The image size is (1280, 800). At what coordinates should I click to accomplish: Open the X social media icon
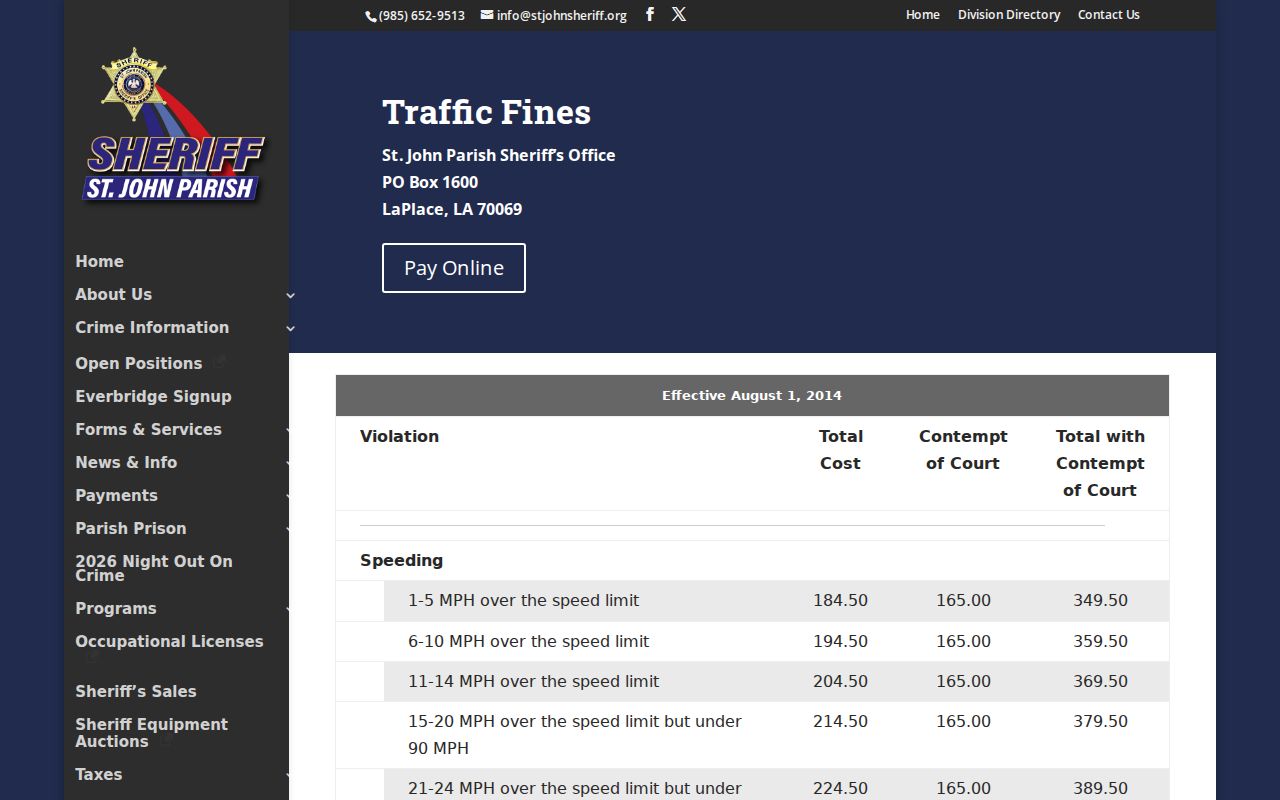click(679, 14)
